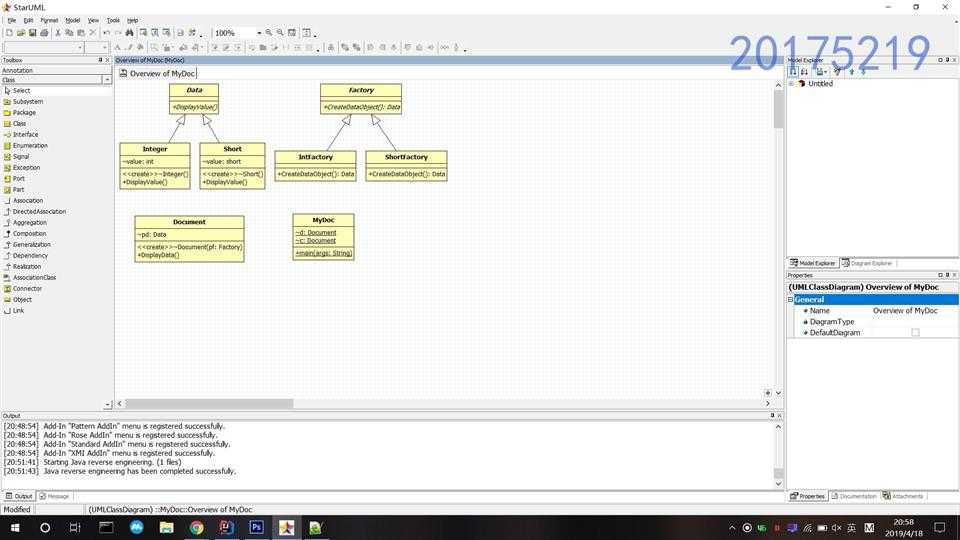Open File Explorer from the taskbar

click(x=167, y=527)
